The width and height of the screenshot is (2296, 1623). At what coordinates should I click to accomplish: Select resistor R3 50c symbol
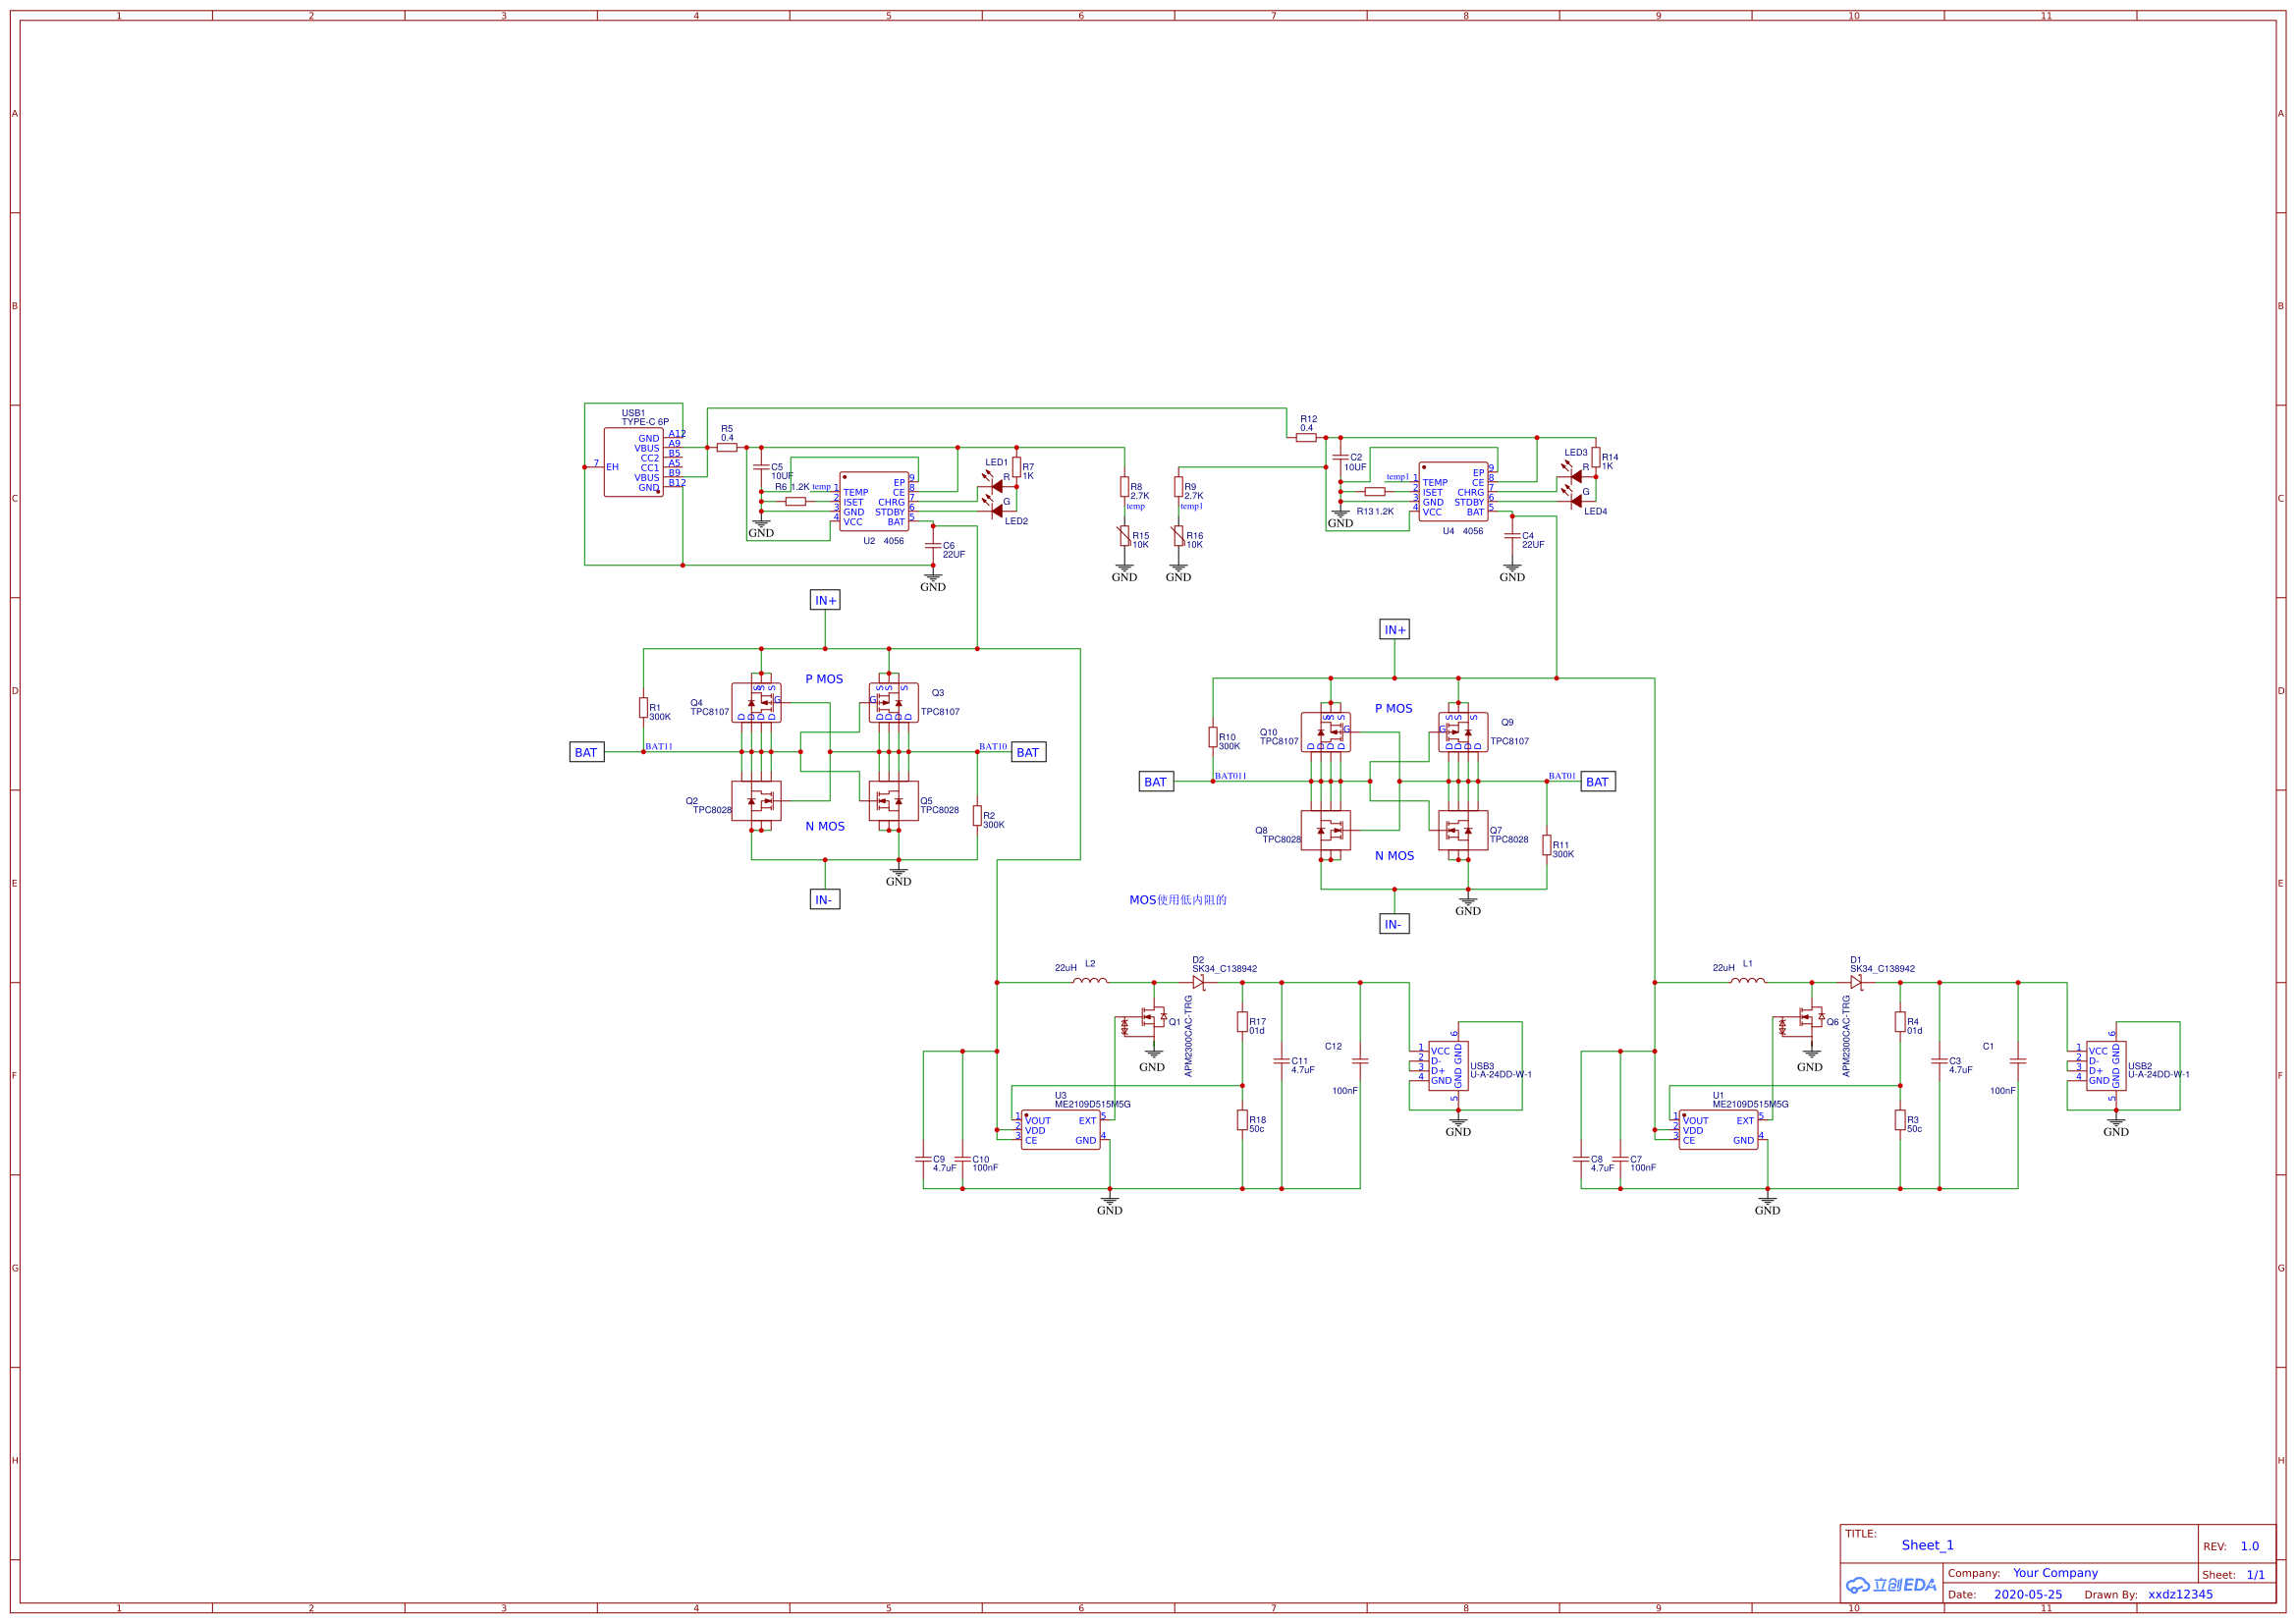[x=1900, y=1120]
